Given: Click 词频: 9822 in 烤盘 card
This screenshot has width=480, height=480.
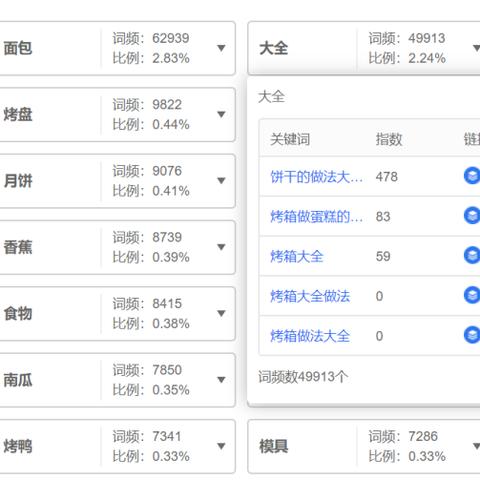Looking at the screenshot, I should 147,105.
